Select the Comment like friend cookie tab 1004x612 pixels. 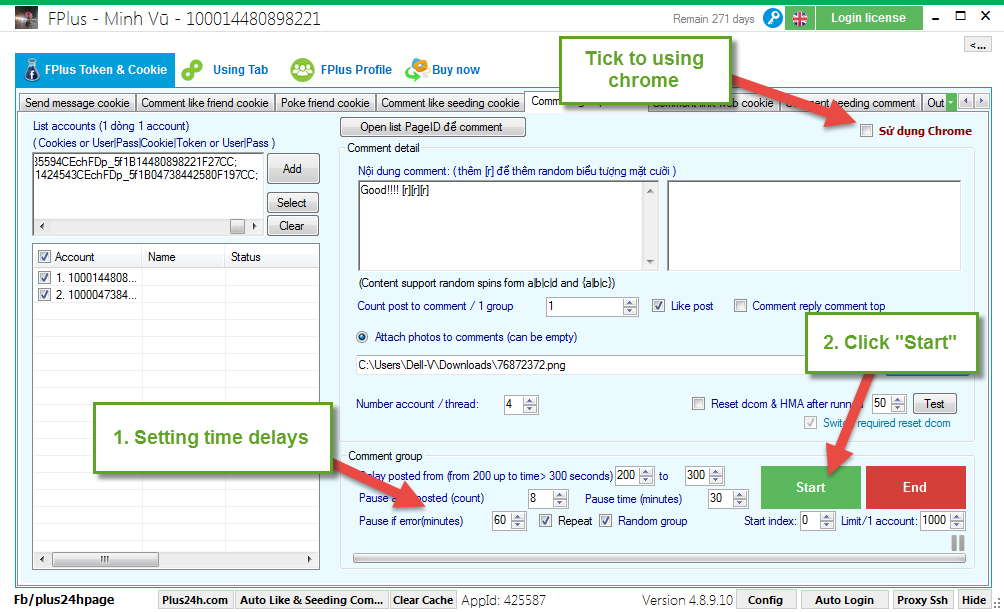click(205, 103)
